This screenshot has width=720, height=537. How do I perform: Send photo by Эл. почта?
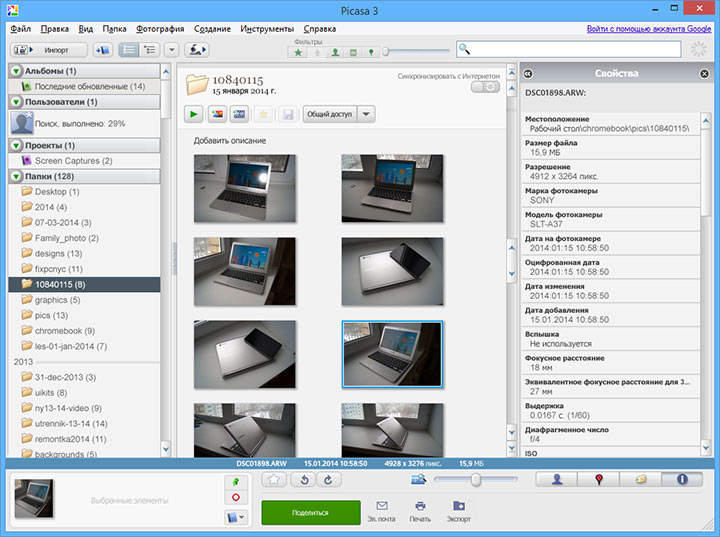(382, 512)
